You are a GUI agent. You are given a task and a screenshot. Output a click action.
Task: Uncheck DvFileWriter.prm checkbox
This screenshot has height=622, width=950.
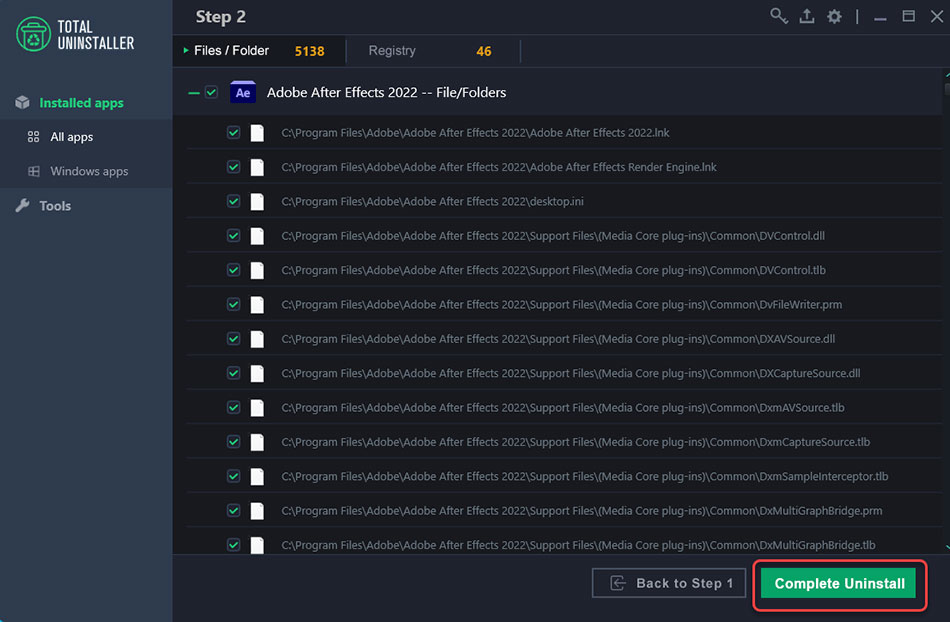[x=233, y=304]
